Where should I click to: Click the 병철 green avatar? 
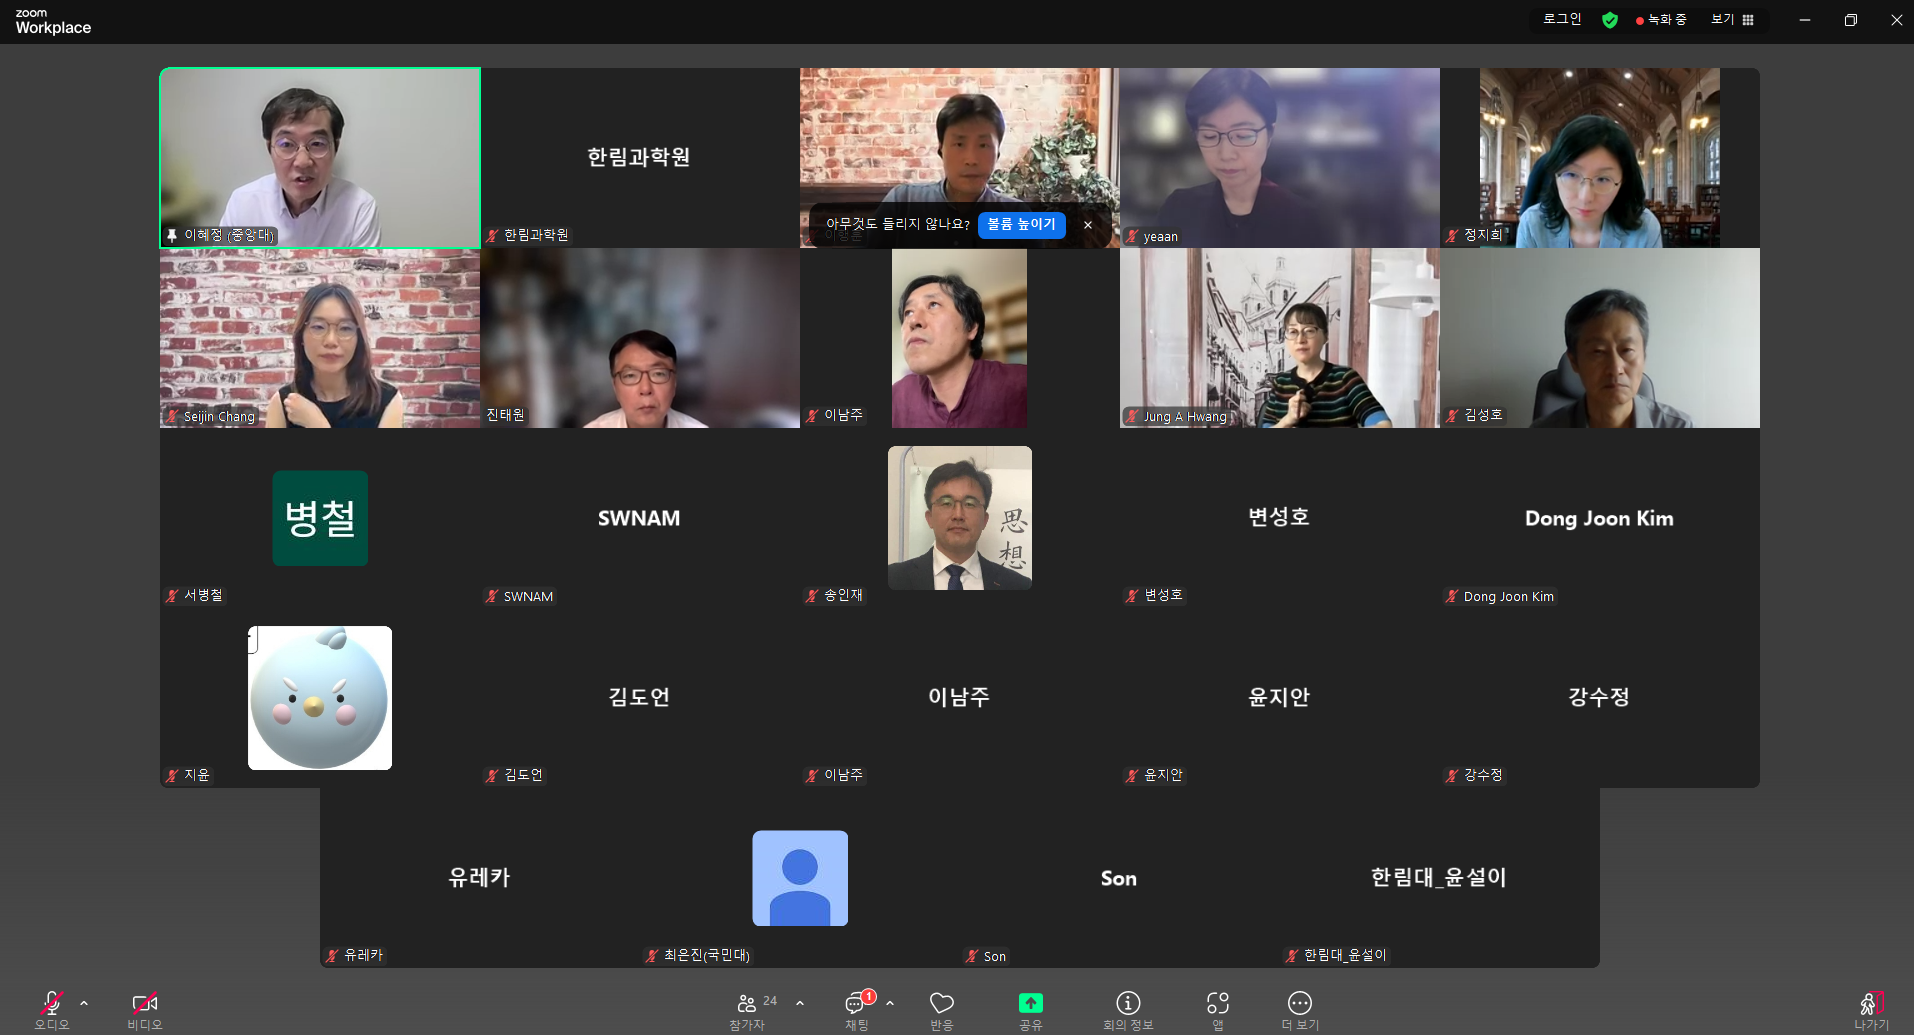click(x=320, y=518)
